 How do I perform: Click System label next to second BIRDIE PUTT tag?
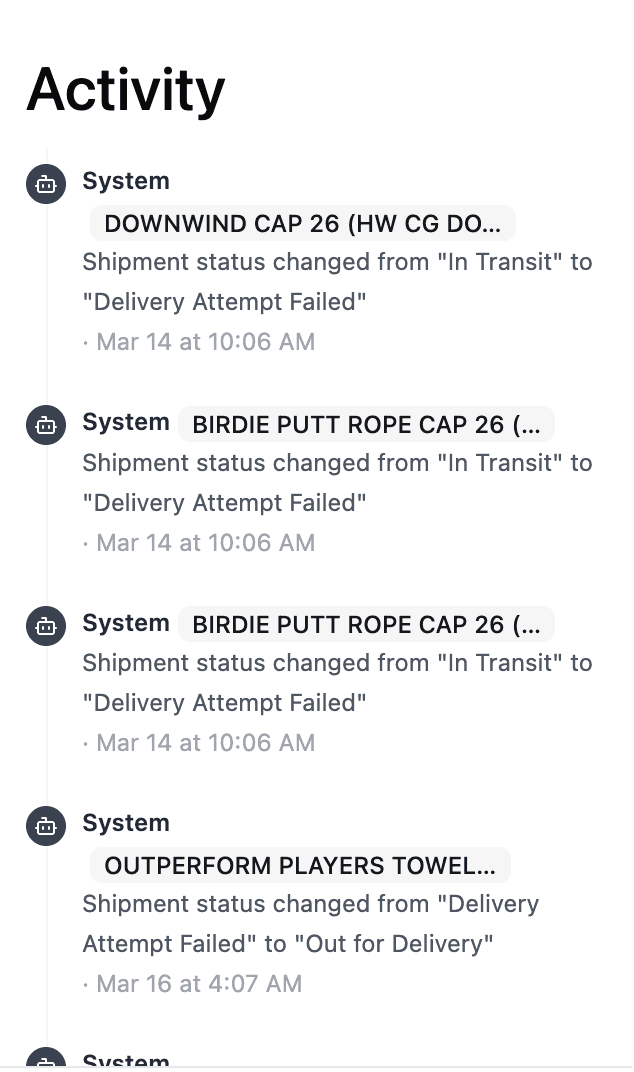126,624
